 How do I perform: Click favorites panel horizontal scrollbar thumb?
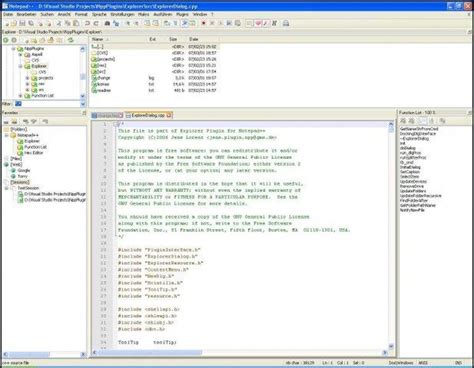pos(29,354)
